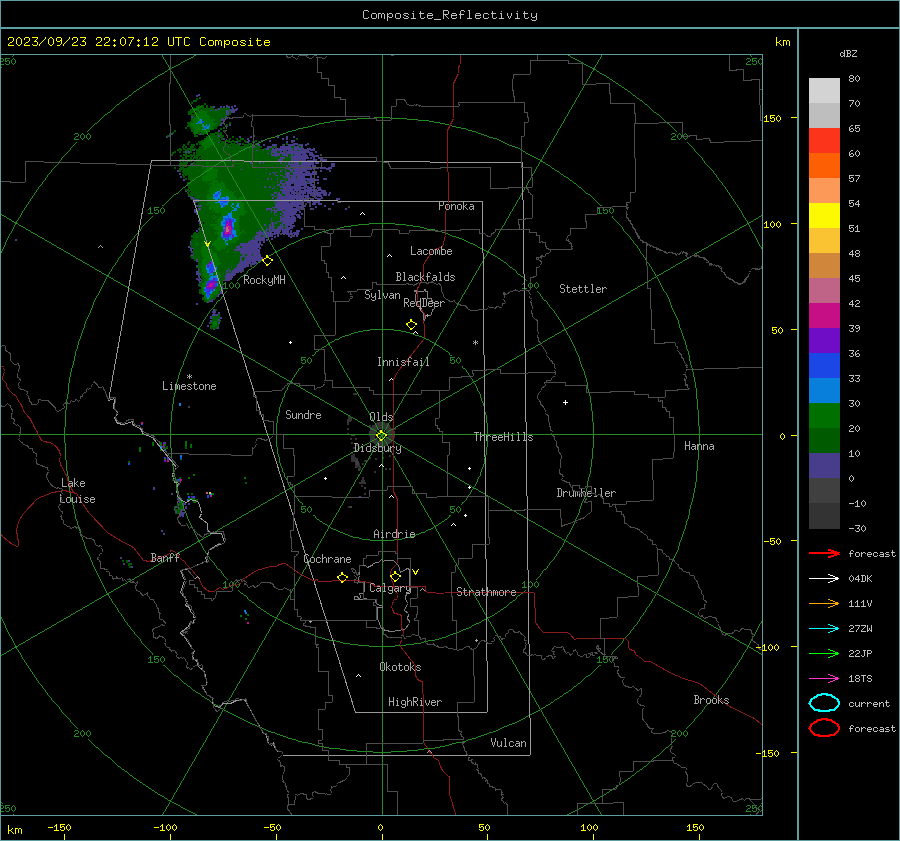The height and width of the screenshot is (841, 900).
Task: Click the yellow diamond marker below Cochrane
Action: coord(342,577)
